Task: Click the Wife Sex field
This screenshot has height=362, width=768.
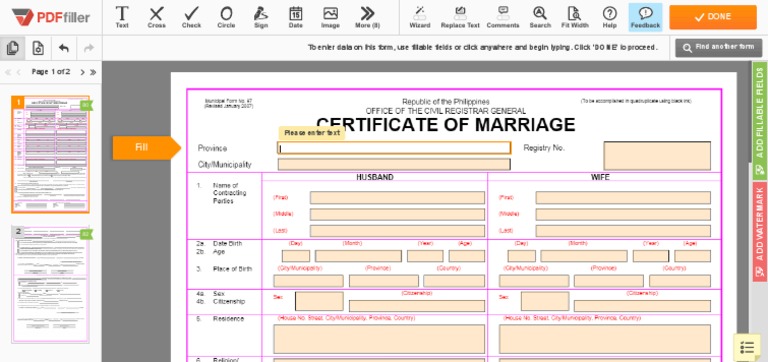Action: (545, 301)
